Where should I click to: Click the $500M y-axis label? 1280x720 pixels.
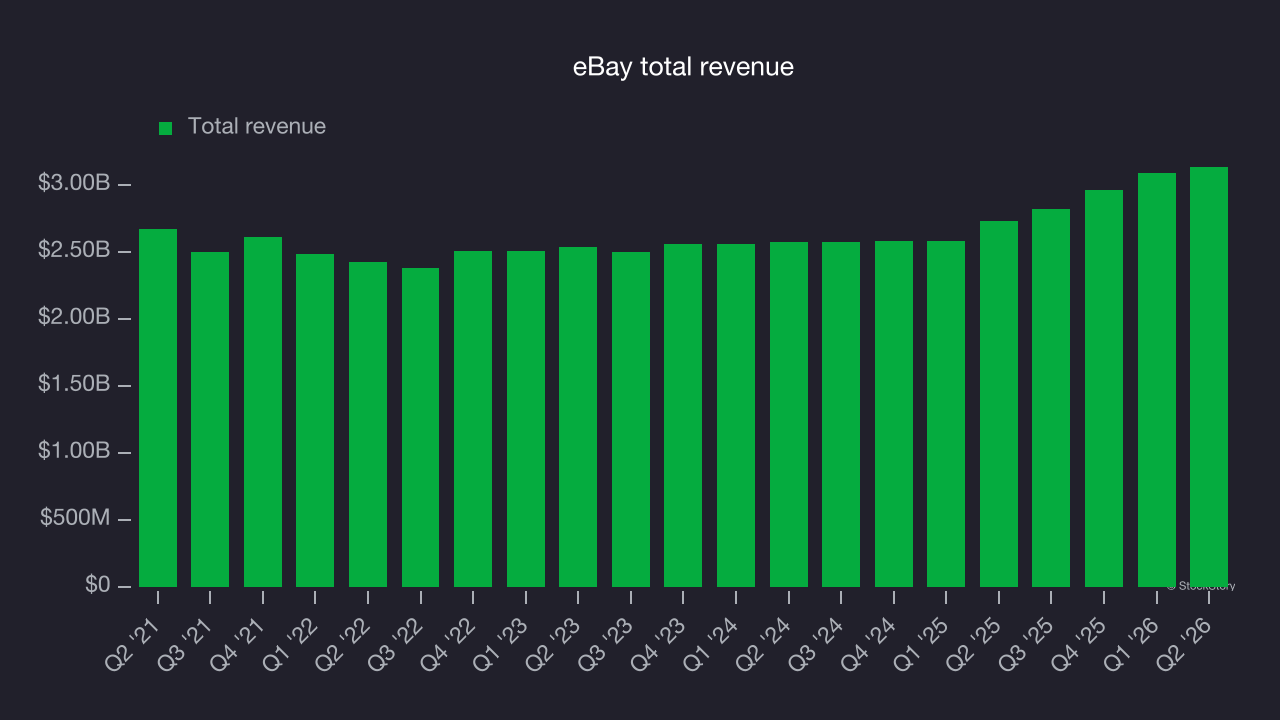click(x=75, y=518)
